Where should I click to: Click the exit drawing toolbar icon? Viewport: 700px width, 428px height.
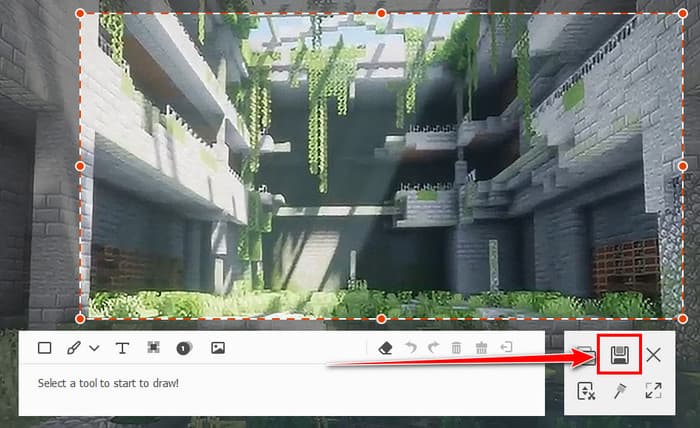point(506,347)
